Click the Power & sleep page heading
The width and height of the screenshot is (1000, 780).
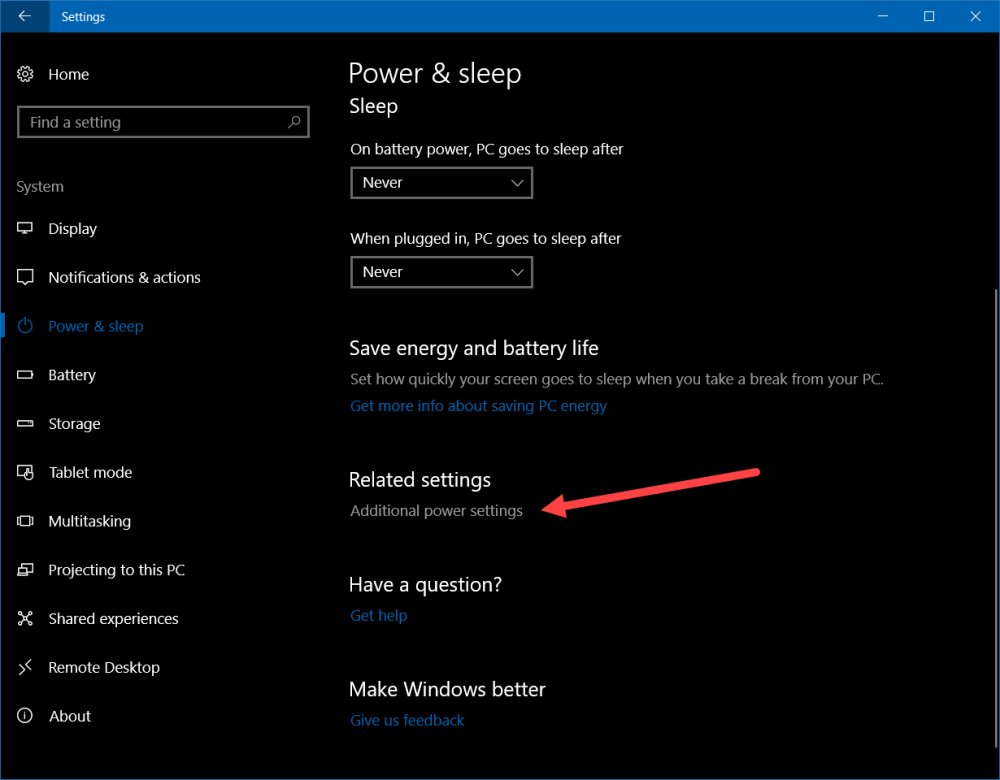pos(435,73)
